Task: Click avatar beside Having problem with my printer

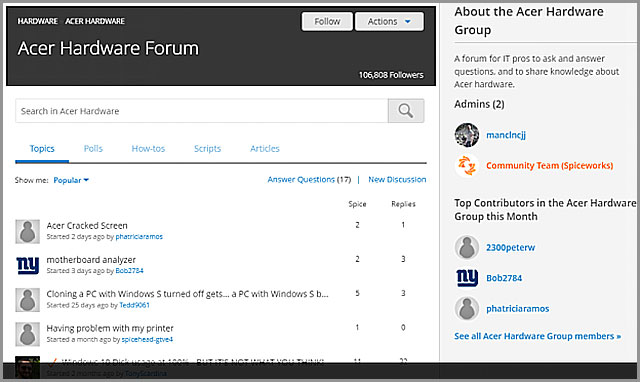Action: [x=28, y=334]
